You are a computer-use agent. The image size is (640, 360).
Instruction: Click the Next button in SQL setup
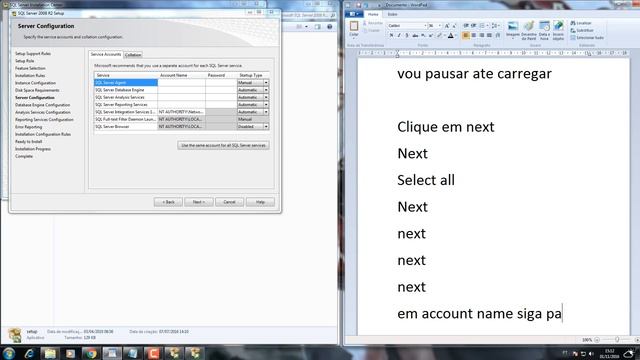click(x=199, y=202)
